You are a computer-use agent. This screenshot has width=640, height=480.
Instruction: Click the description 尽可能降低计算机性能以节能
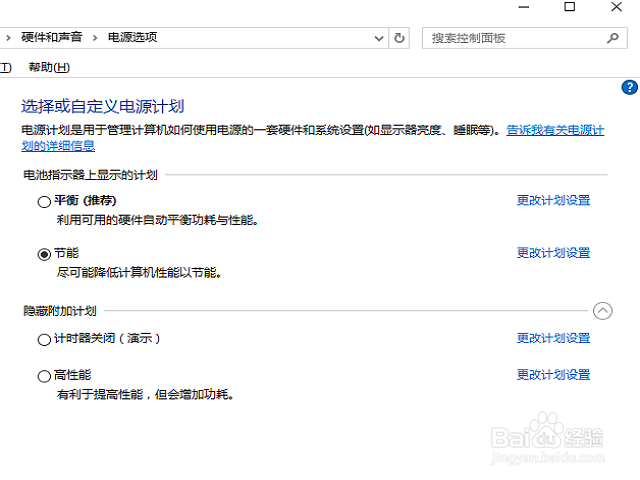(x=139, y=273)
